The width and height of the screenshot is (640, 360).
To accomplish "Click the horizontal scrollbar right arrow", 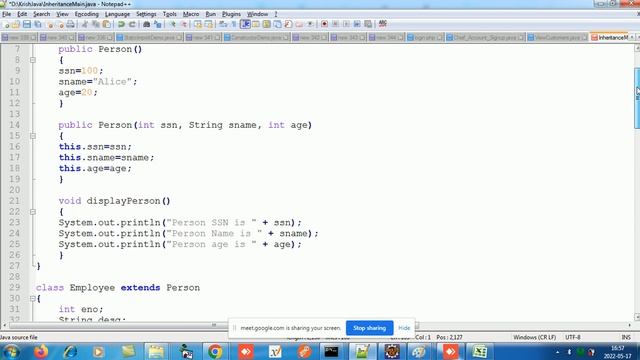I will pyautogui.click(x=630, y=325).
